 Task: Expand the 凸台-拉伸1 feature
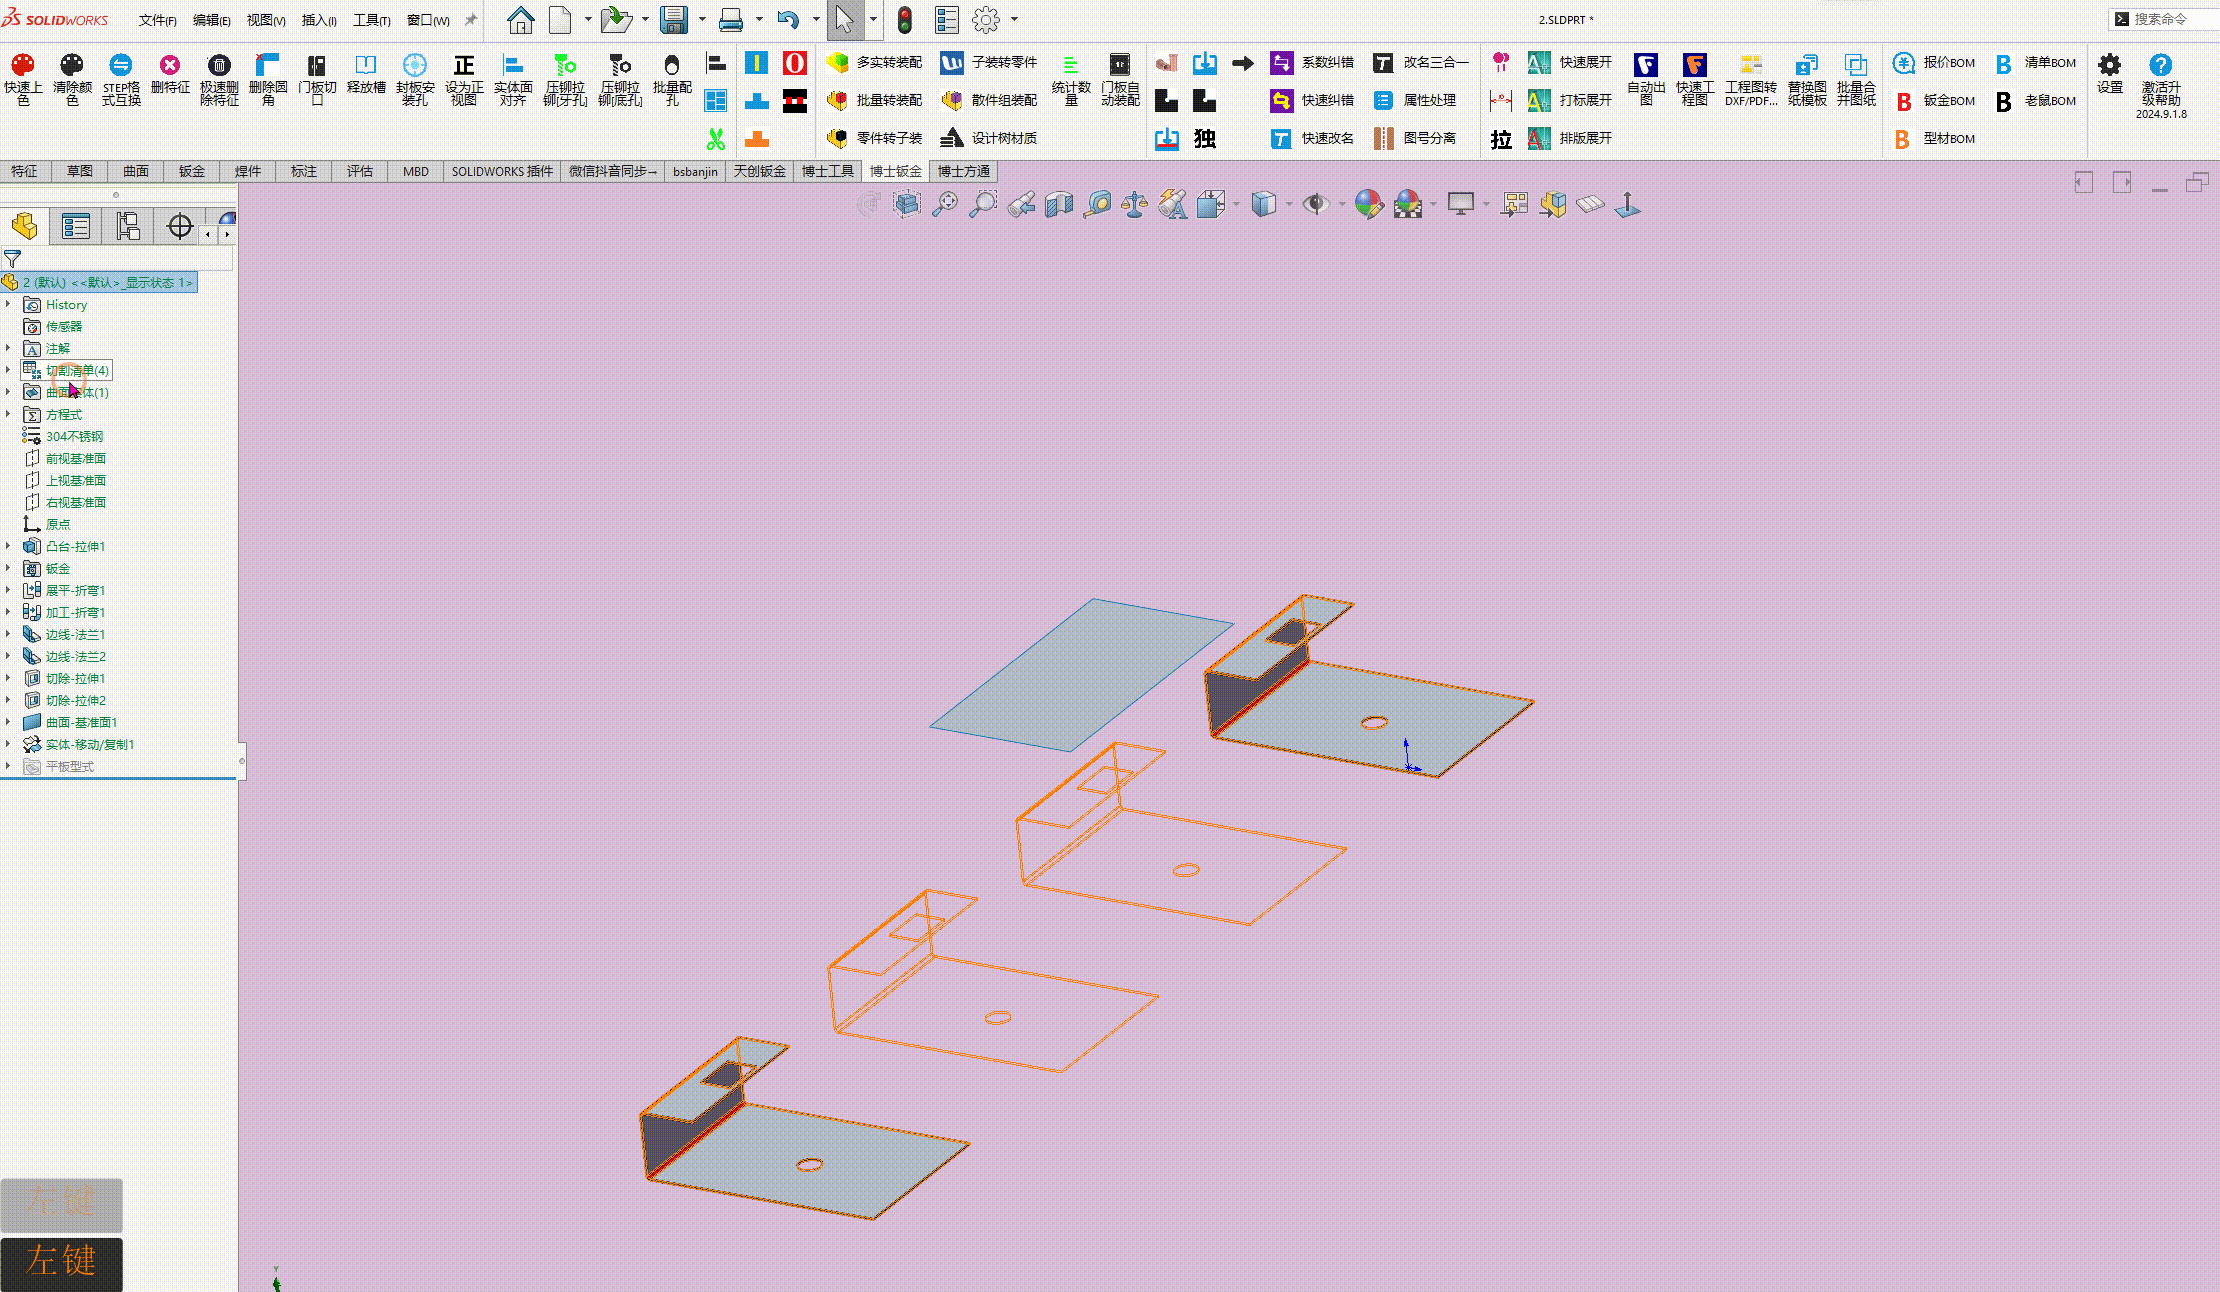tap(8, 546)
